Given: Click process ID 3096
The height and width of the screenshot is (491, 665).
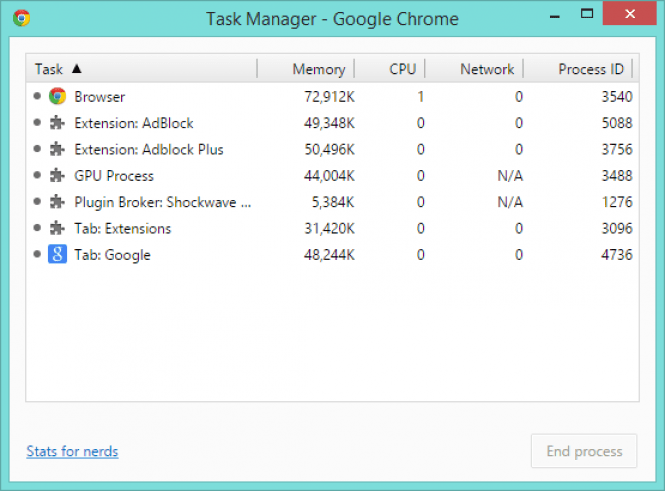Looking at the screenshot, I should [x=617, y=229].
